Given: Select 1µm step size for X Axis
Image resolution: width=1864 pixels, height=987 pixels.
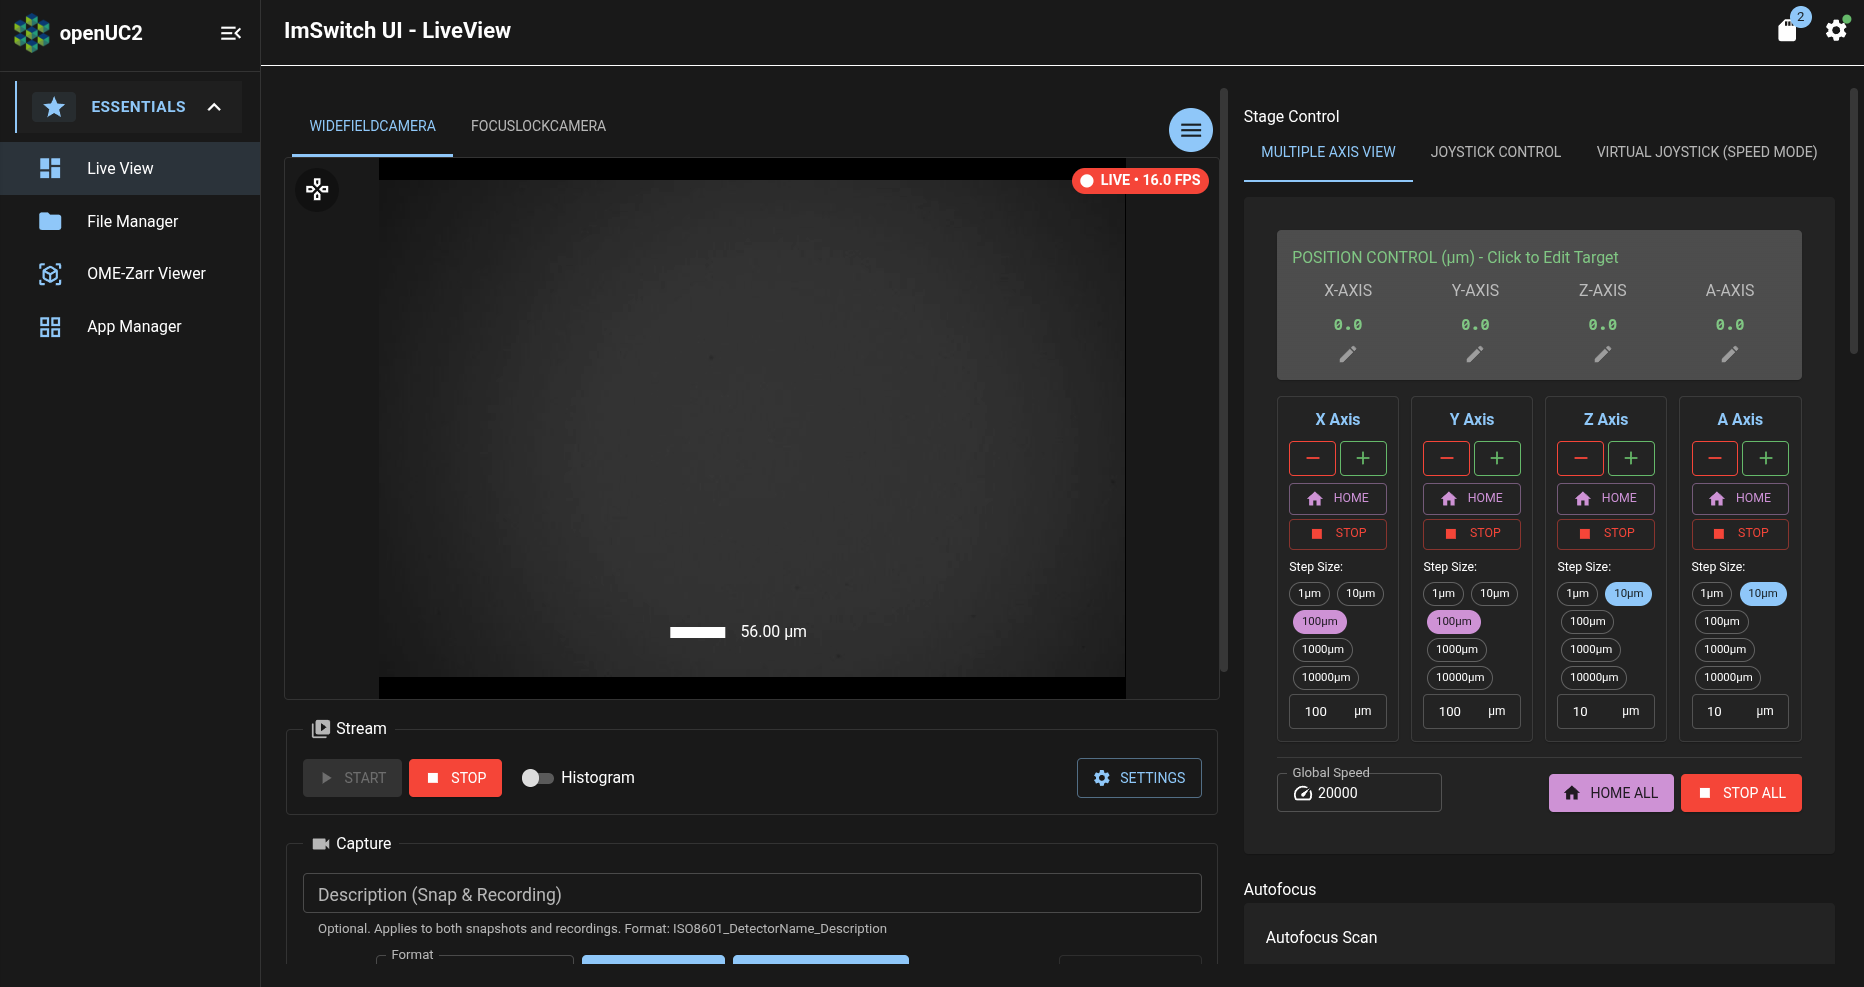Looking at the screenshot, I should 1309,593.
